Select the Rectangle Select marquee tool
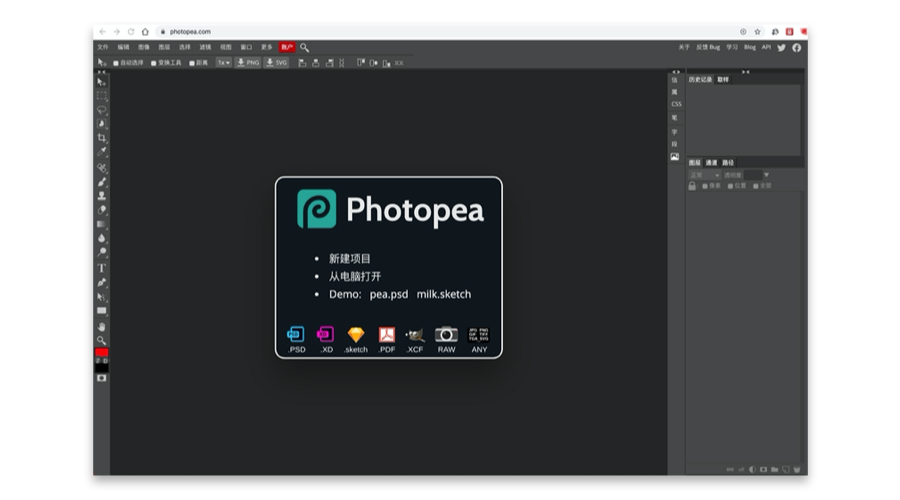Screen dimensions: 900x500 [x=102, y=96]
